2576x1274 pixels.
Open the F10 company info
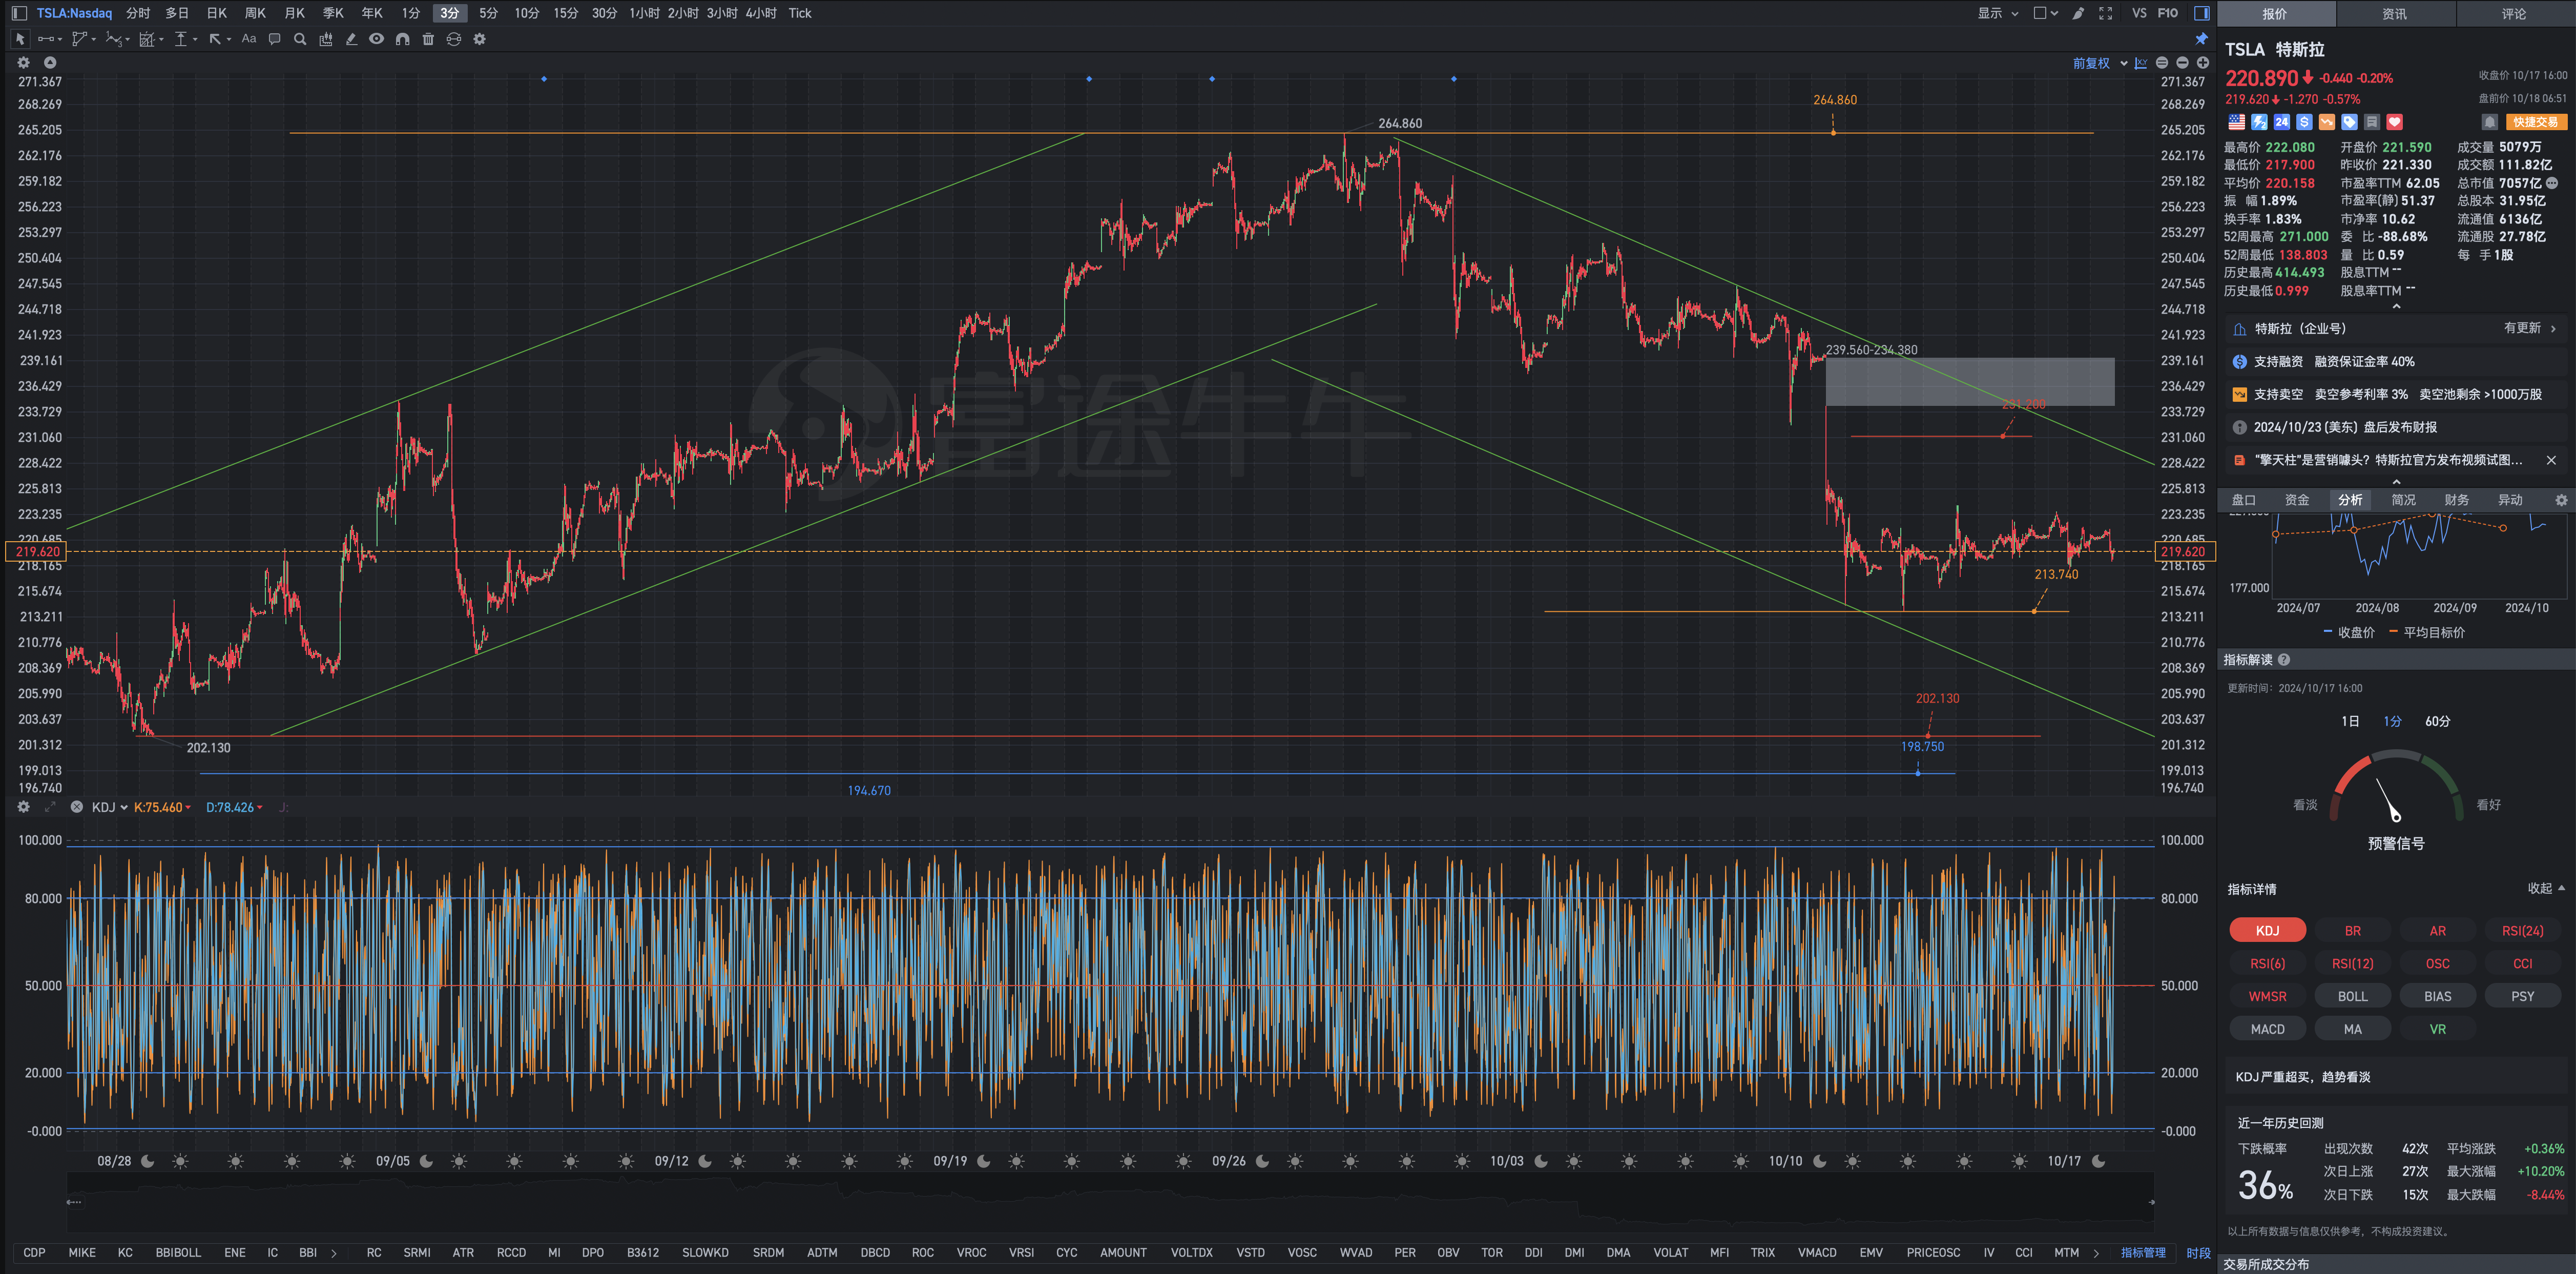2168,13
